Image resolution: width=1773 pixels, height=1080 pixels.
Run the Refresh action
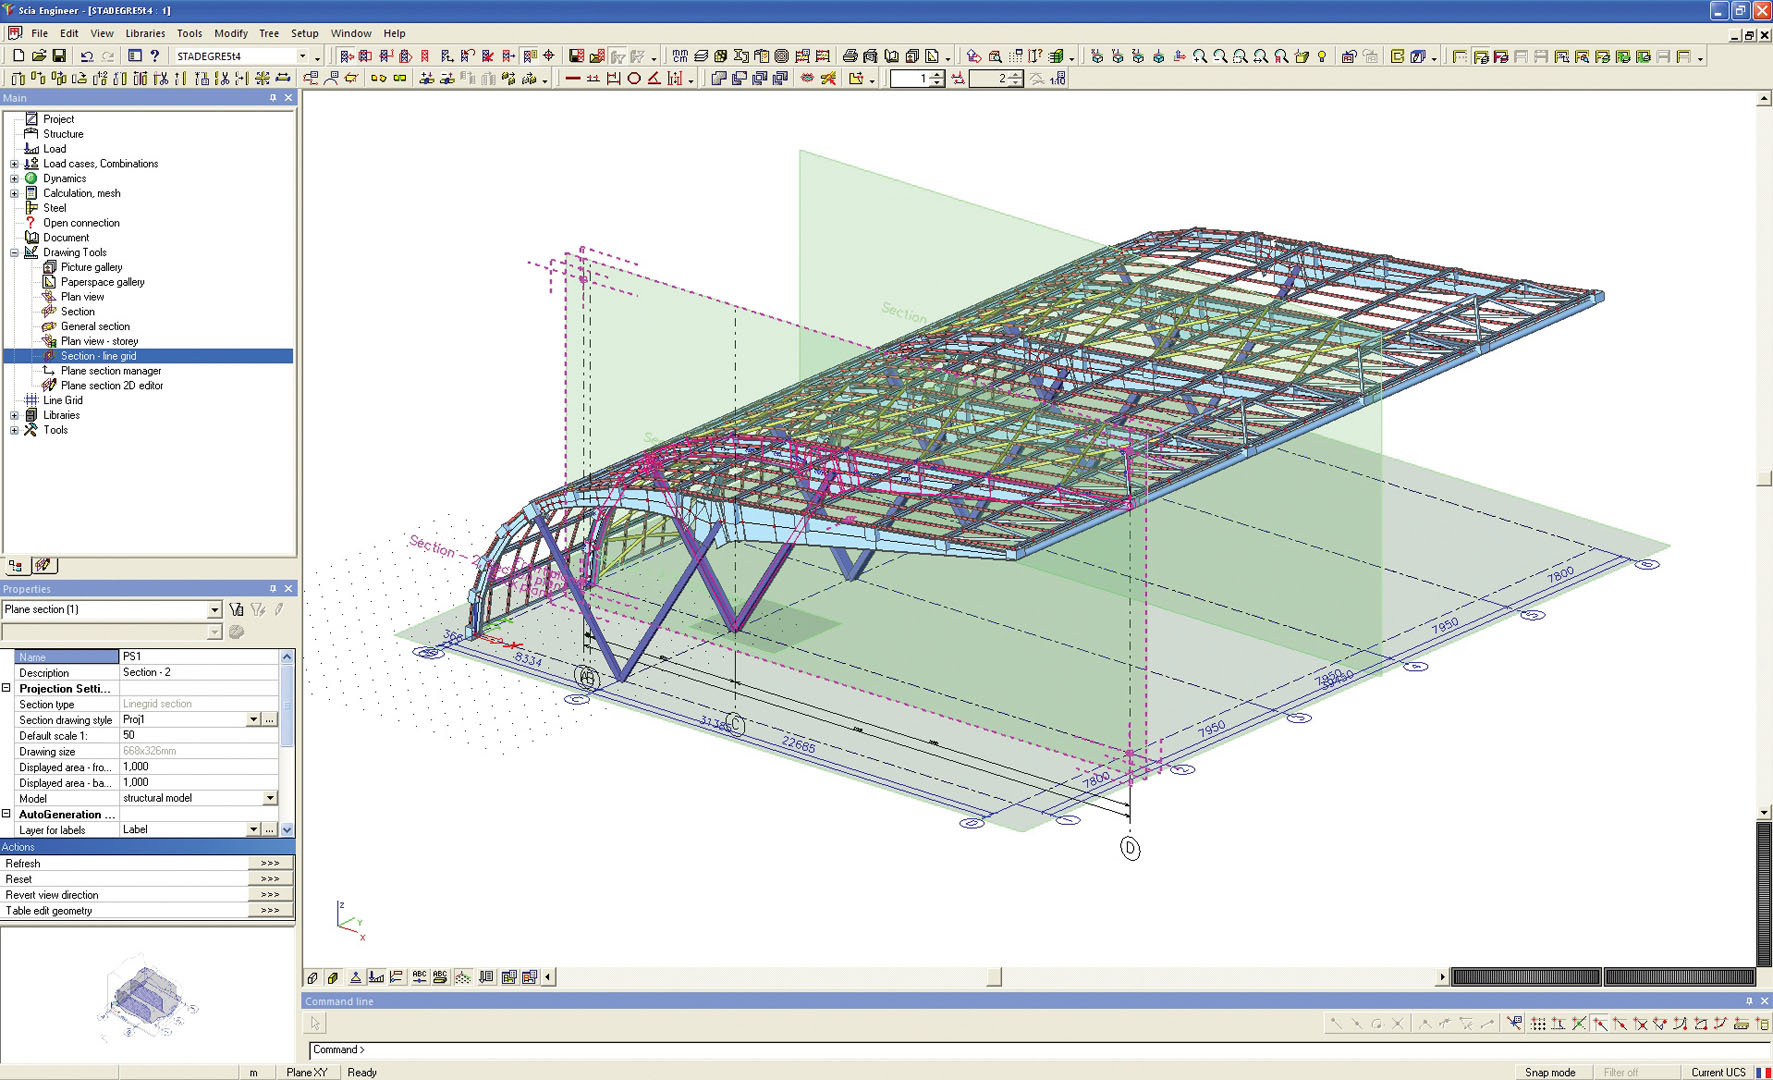[x=270, y=863]
